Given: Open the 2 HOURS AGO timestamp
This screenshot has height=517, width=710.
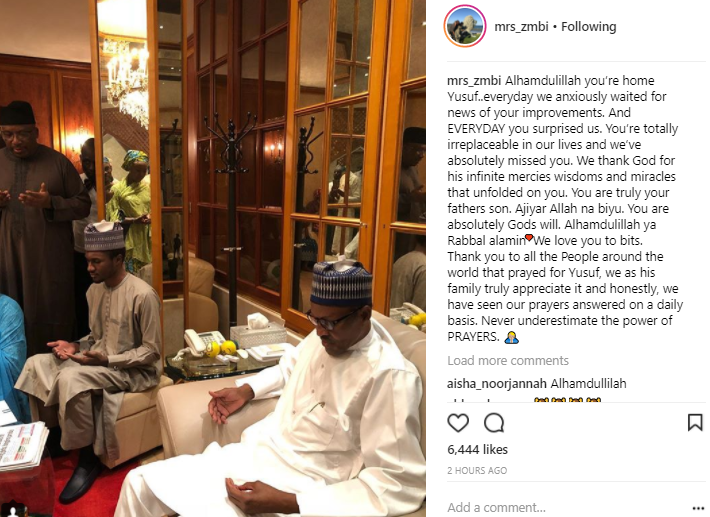Looking at the screenshot, I should 477,470.
